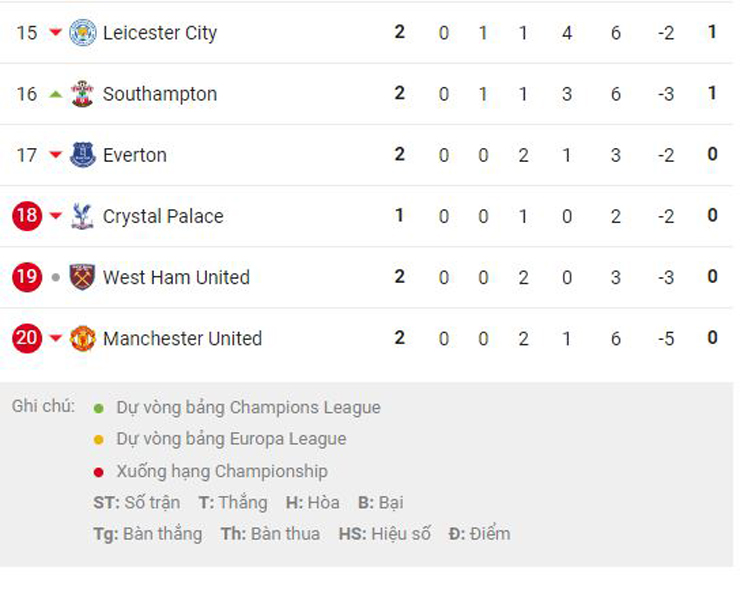Click West Ham's grey unchanged-rank dot

click(56, 278)
